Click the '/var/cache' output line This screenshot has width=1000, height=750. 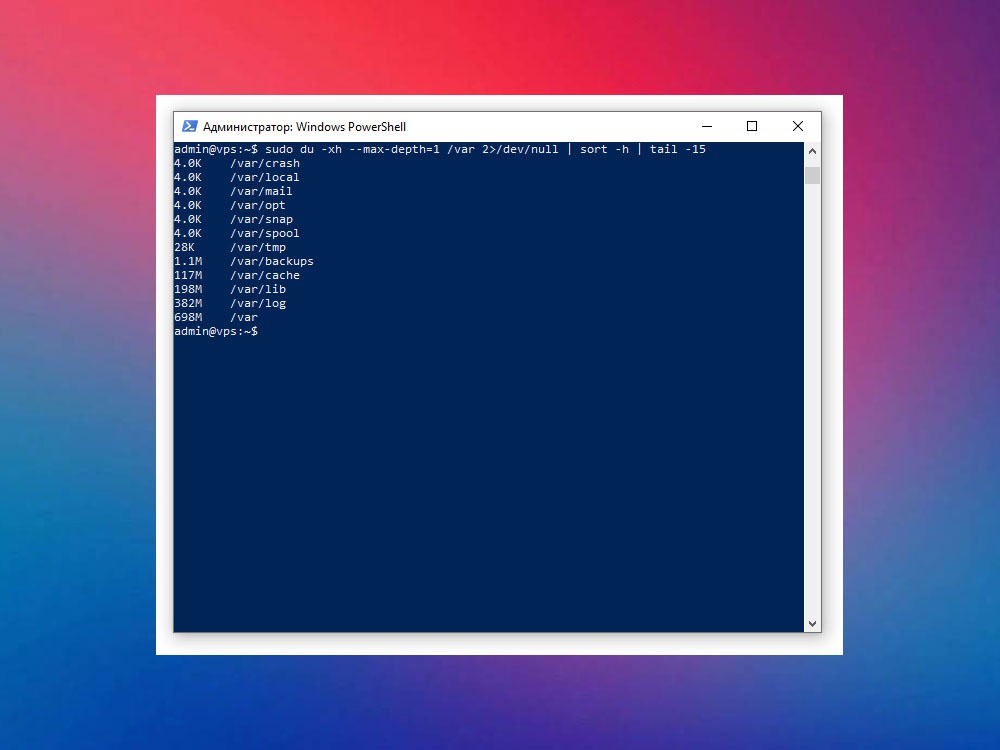pos(237,276)
